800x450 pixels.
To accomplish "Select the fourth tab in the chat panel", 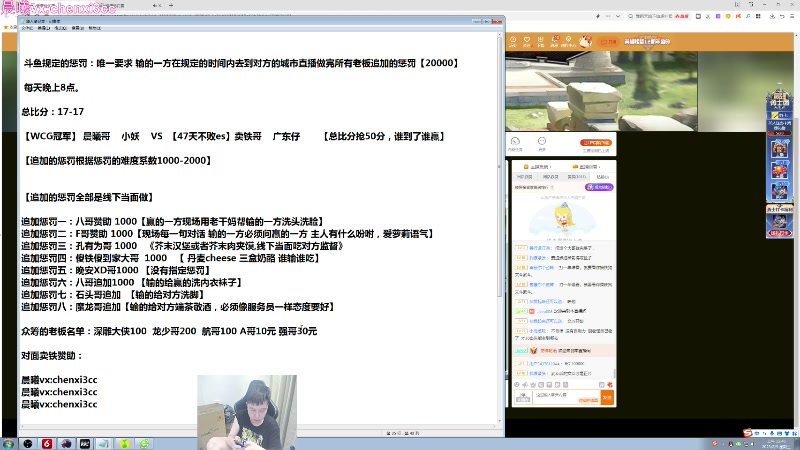I will tap(603, 177).
